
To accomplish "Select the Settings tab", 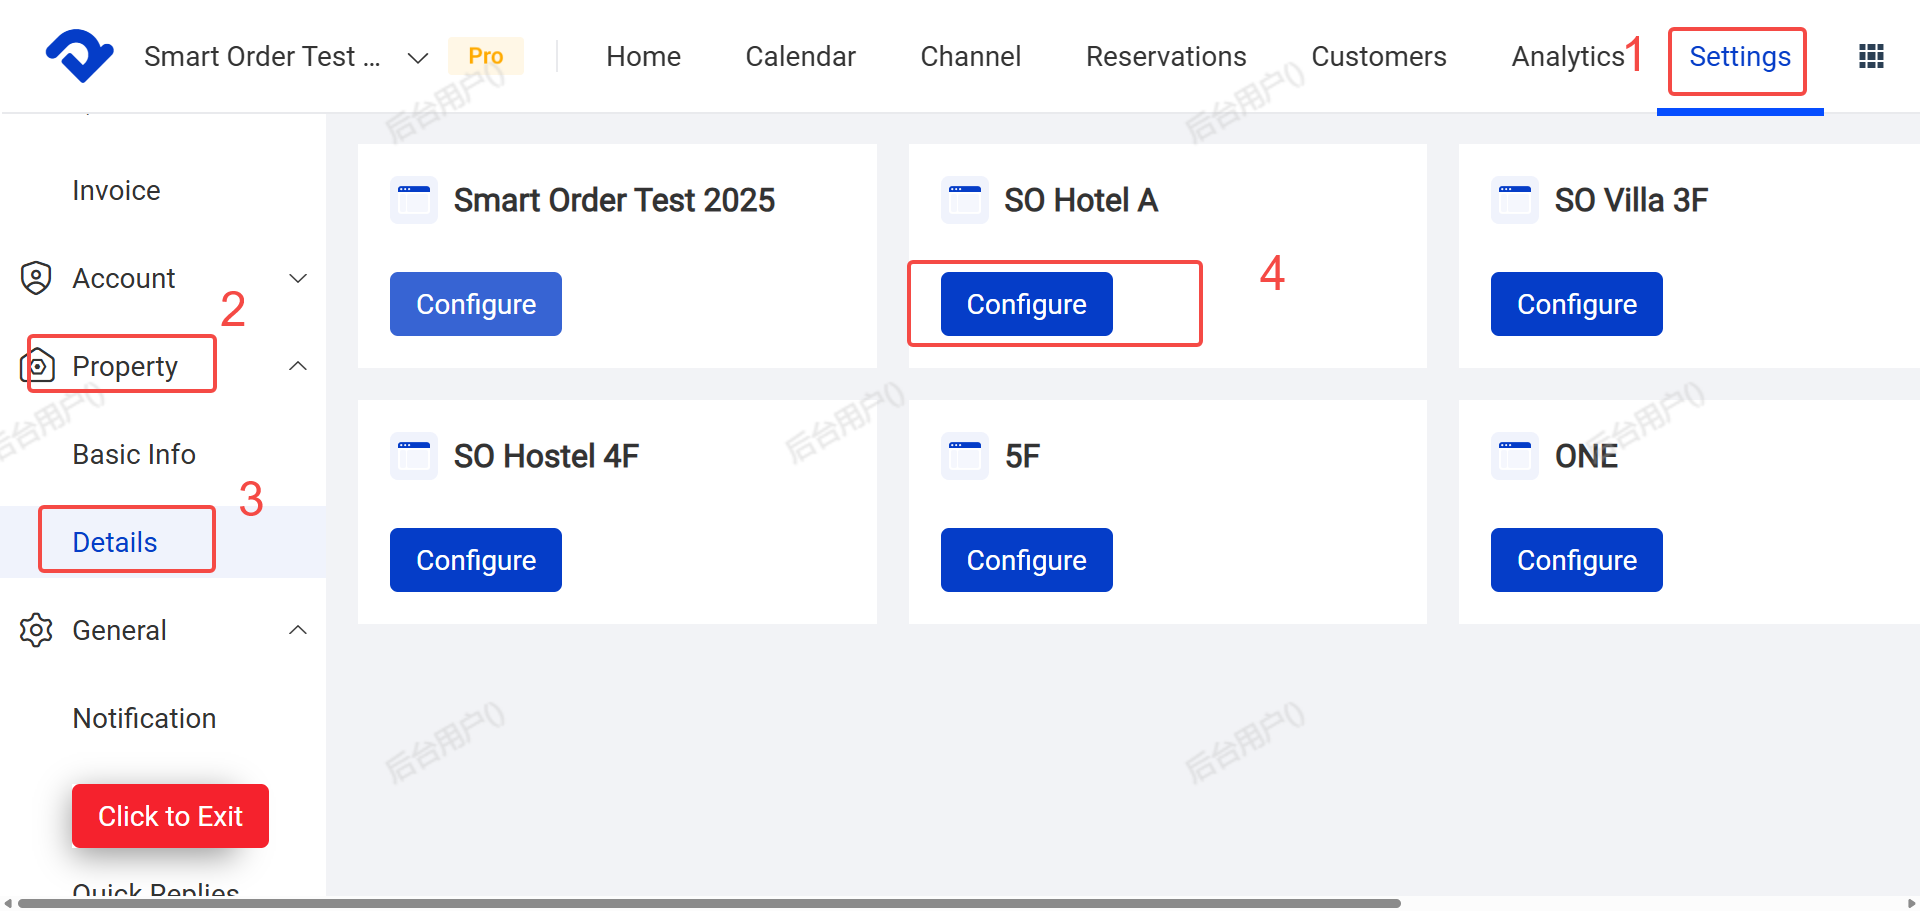I will (x=1739, y=57).
